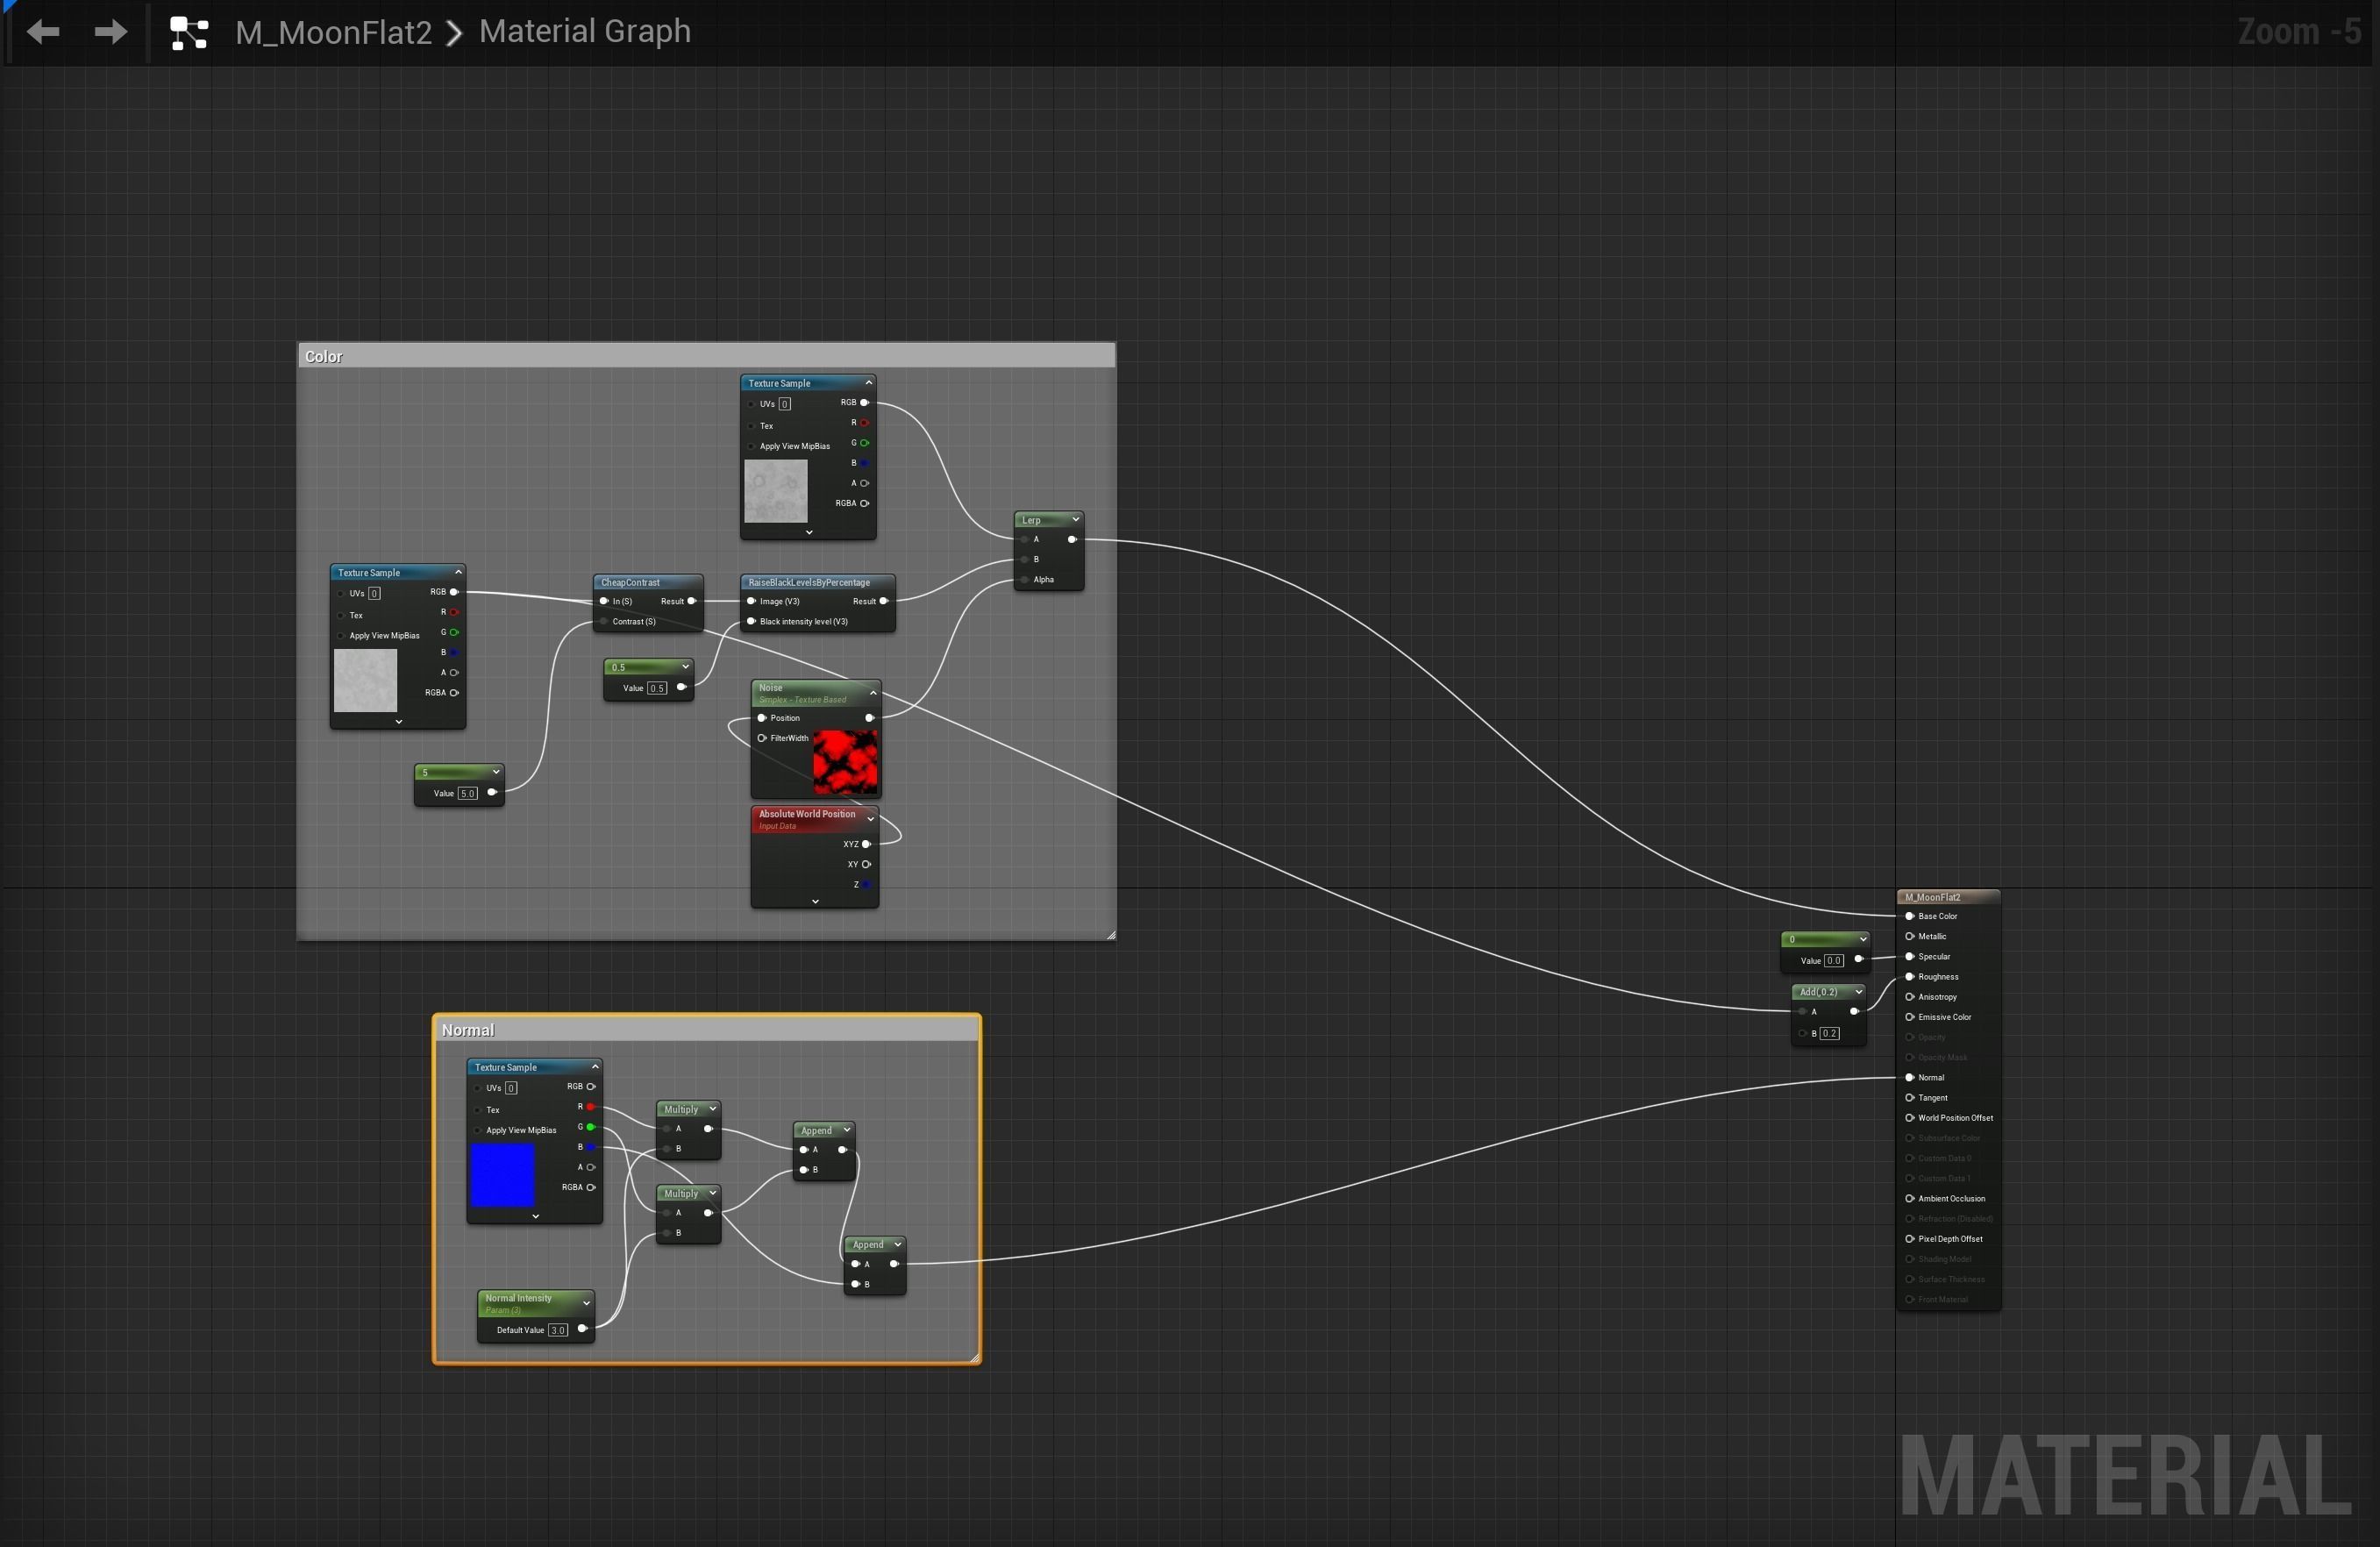Click the 0.5 constant Value field
The width and height of the screenshot is (2380, 1547).
click(656, 688)
